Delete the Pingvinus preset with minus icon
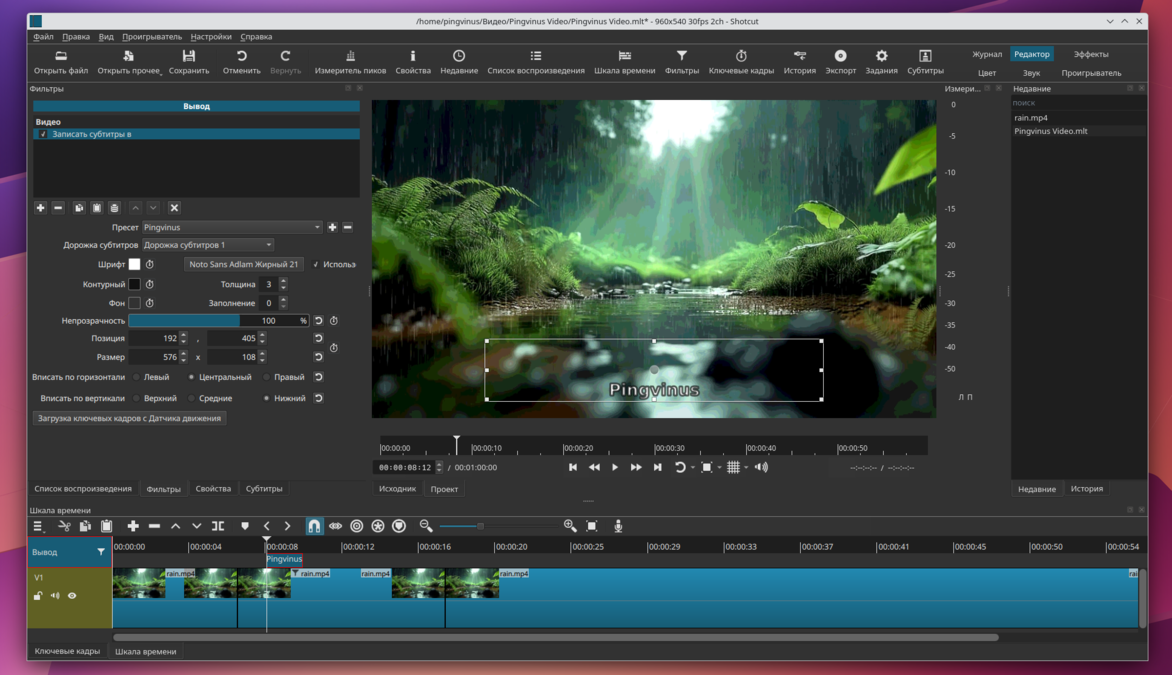 point(348,227)
